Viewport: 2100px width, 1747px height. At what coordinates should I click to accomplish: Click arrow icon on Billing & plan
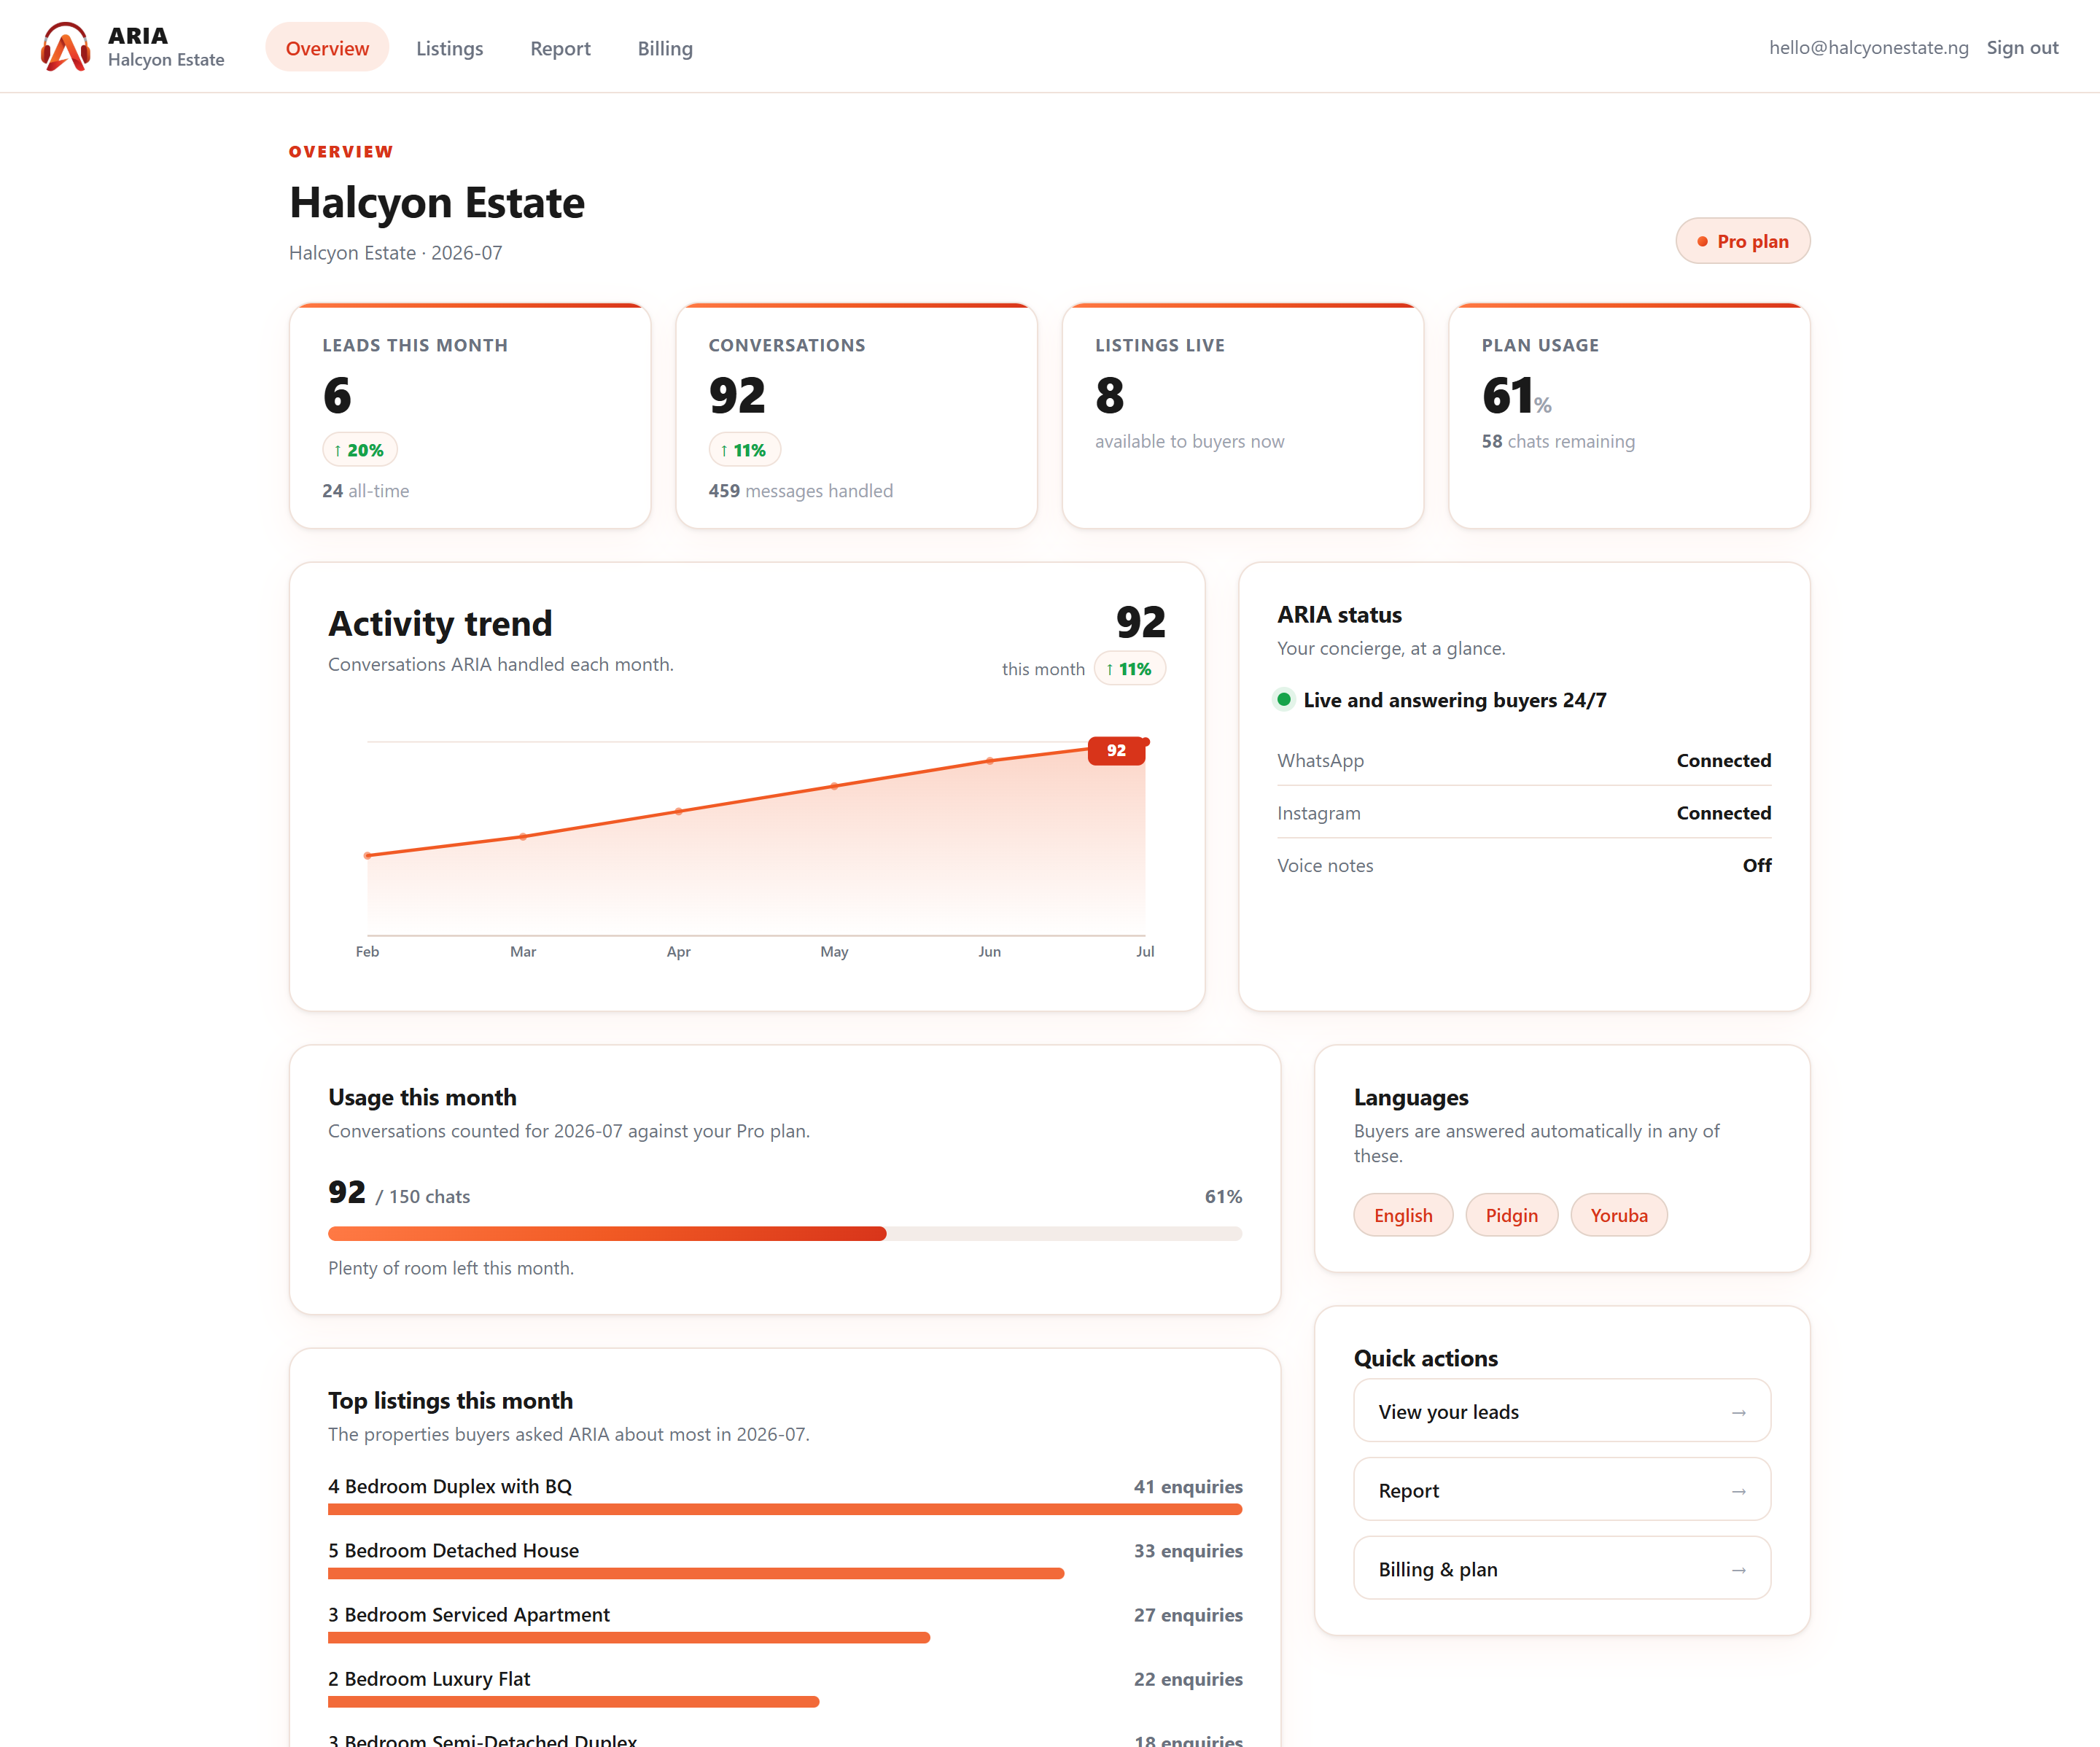point(1738,1570)
